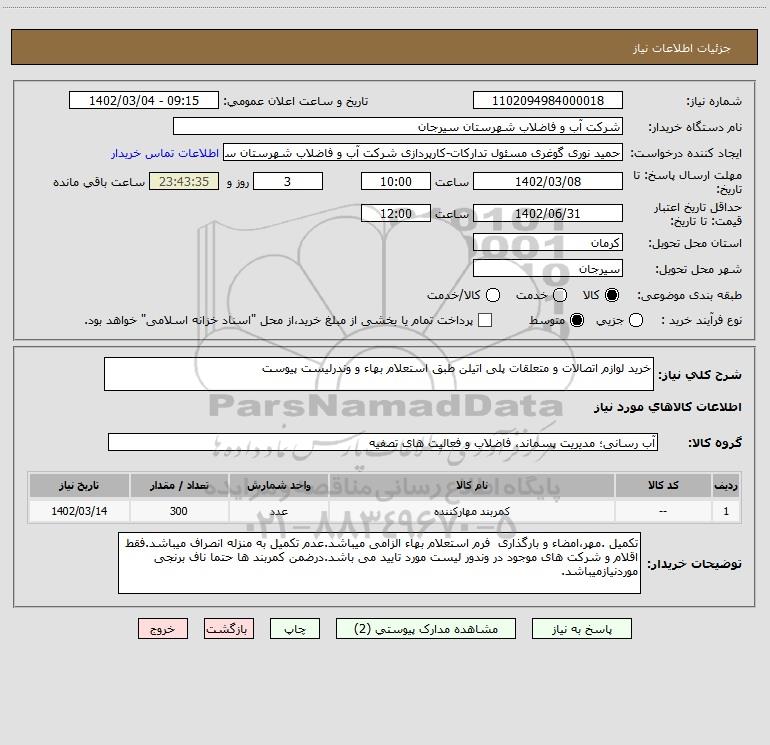Click the خروج exit button

click(163, 629)
